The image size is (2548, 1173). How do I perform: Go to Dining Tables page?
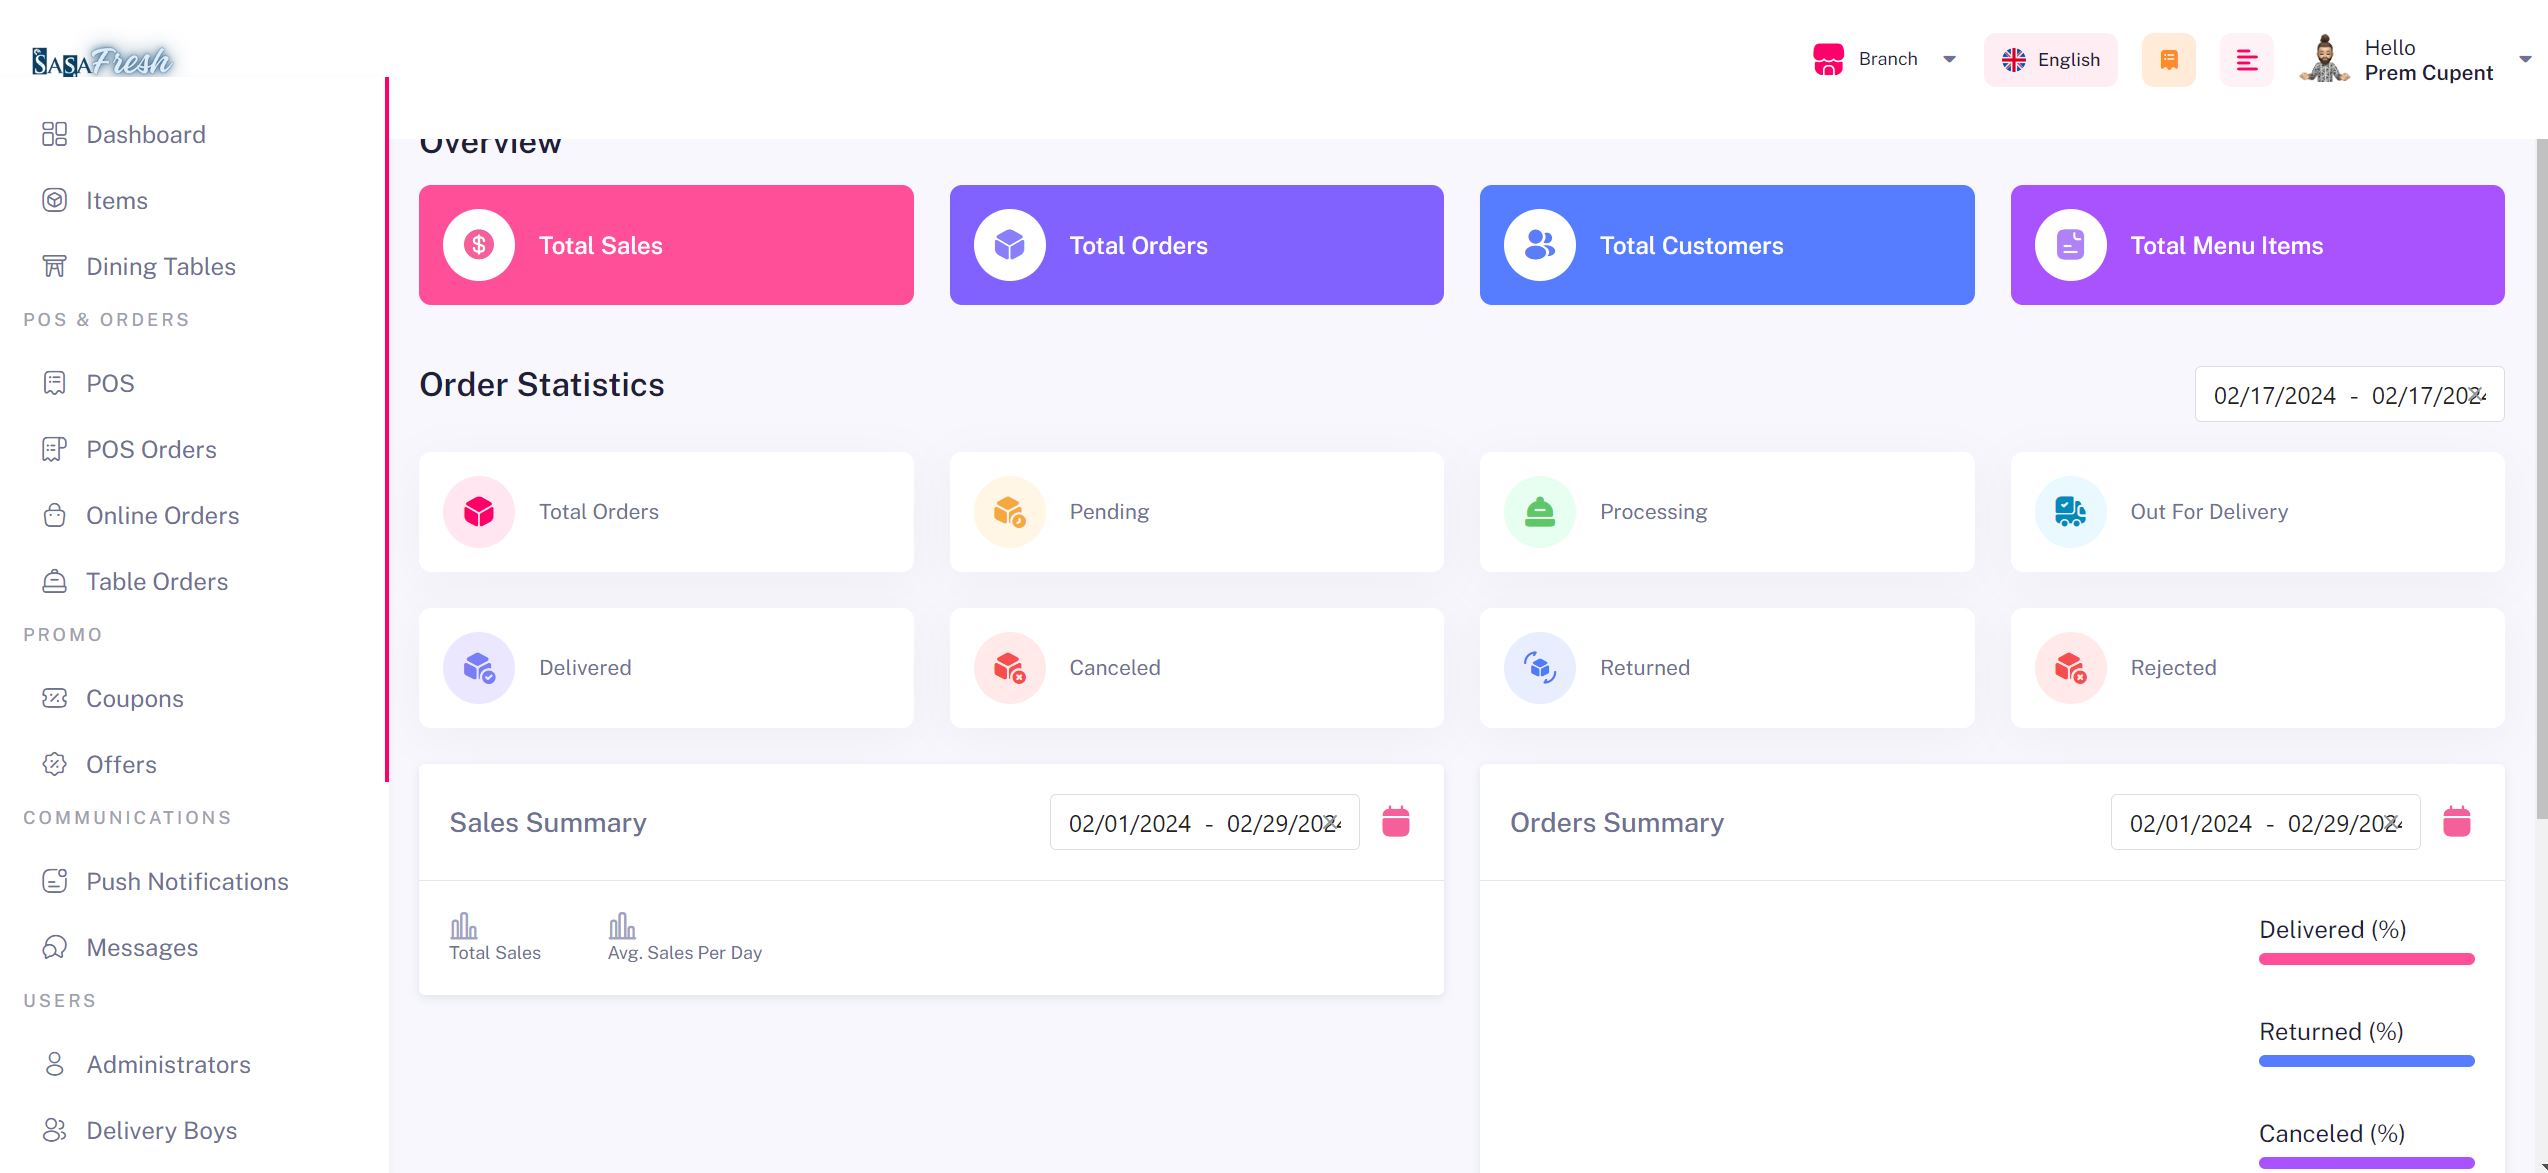click(160, 267)
